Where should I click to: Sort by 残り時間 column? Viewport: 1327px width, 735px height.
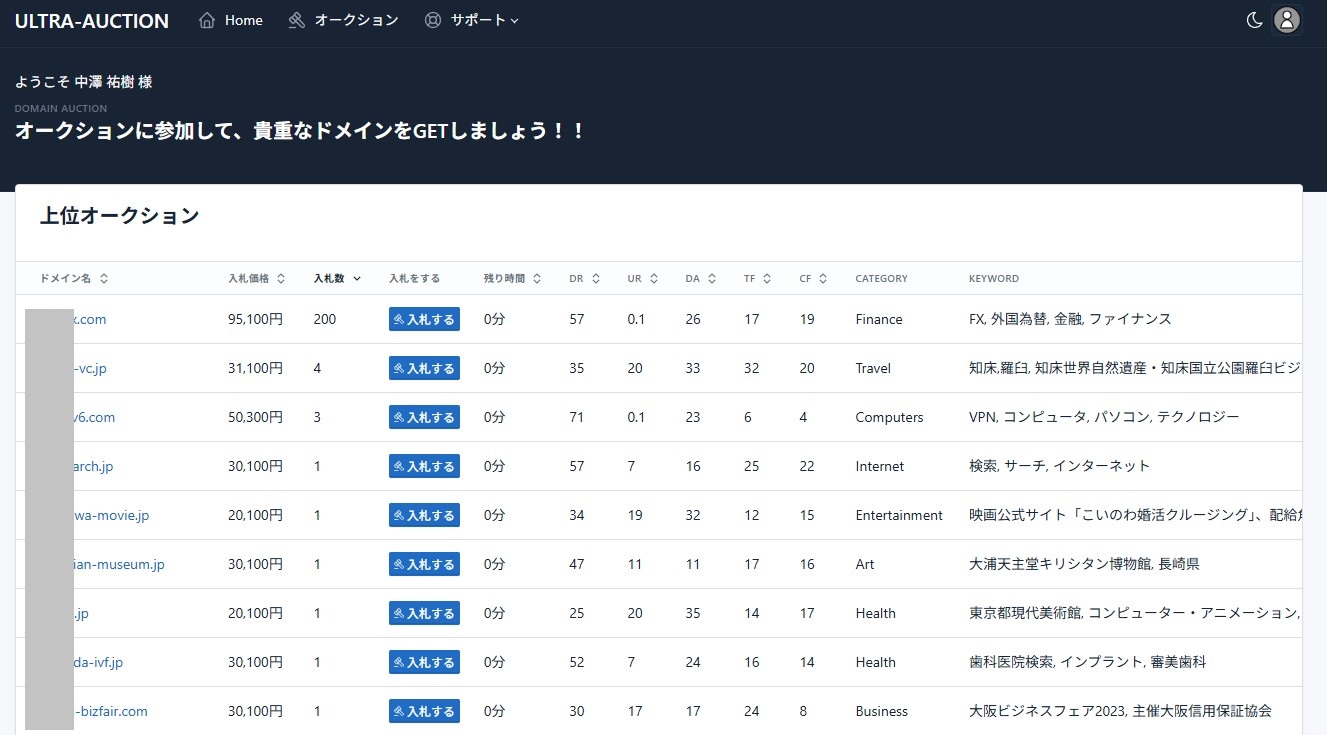tap(513, 279)
